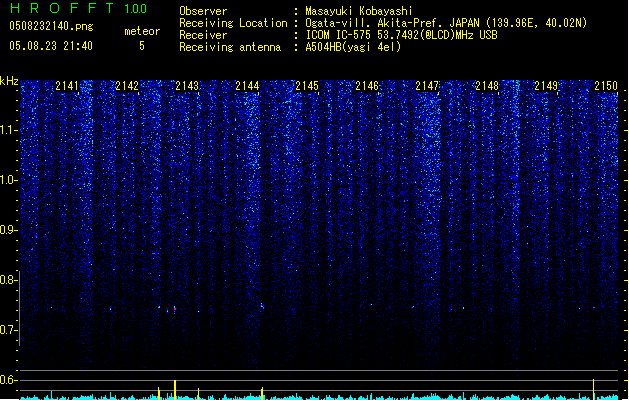Click the 1.1 kHz axis label
This screenshot has height=400, width=629.
9,130
